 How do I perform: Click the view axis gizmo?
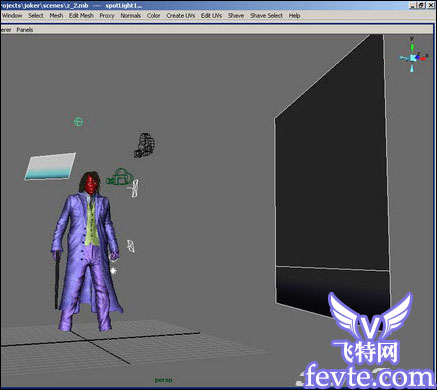[413, 58]
